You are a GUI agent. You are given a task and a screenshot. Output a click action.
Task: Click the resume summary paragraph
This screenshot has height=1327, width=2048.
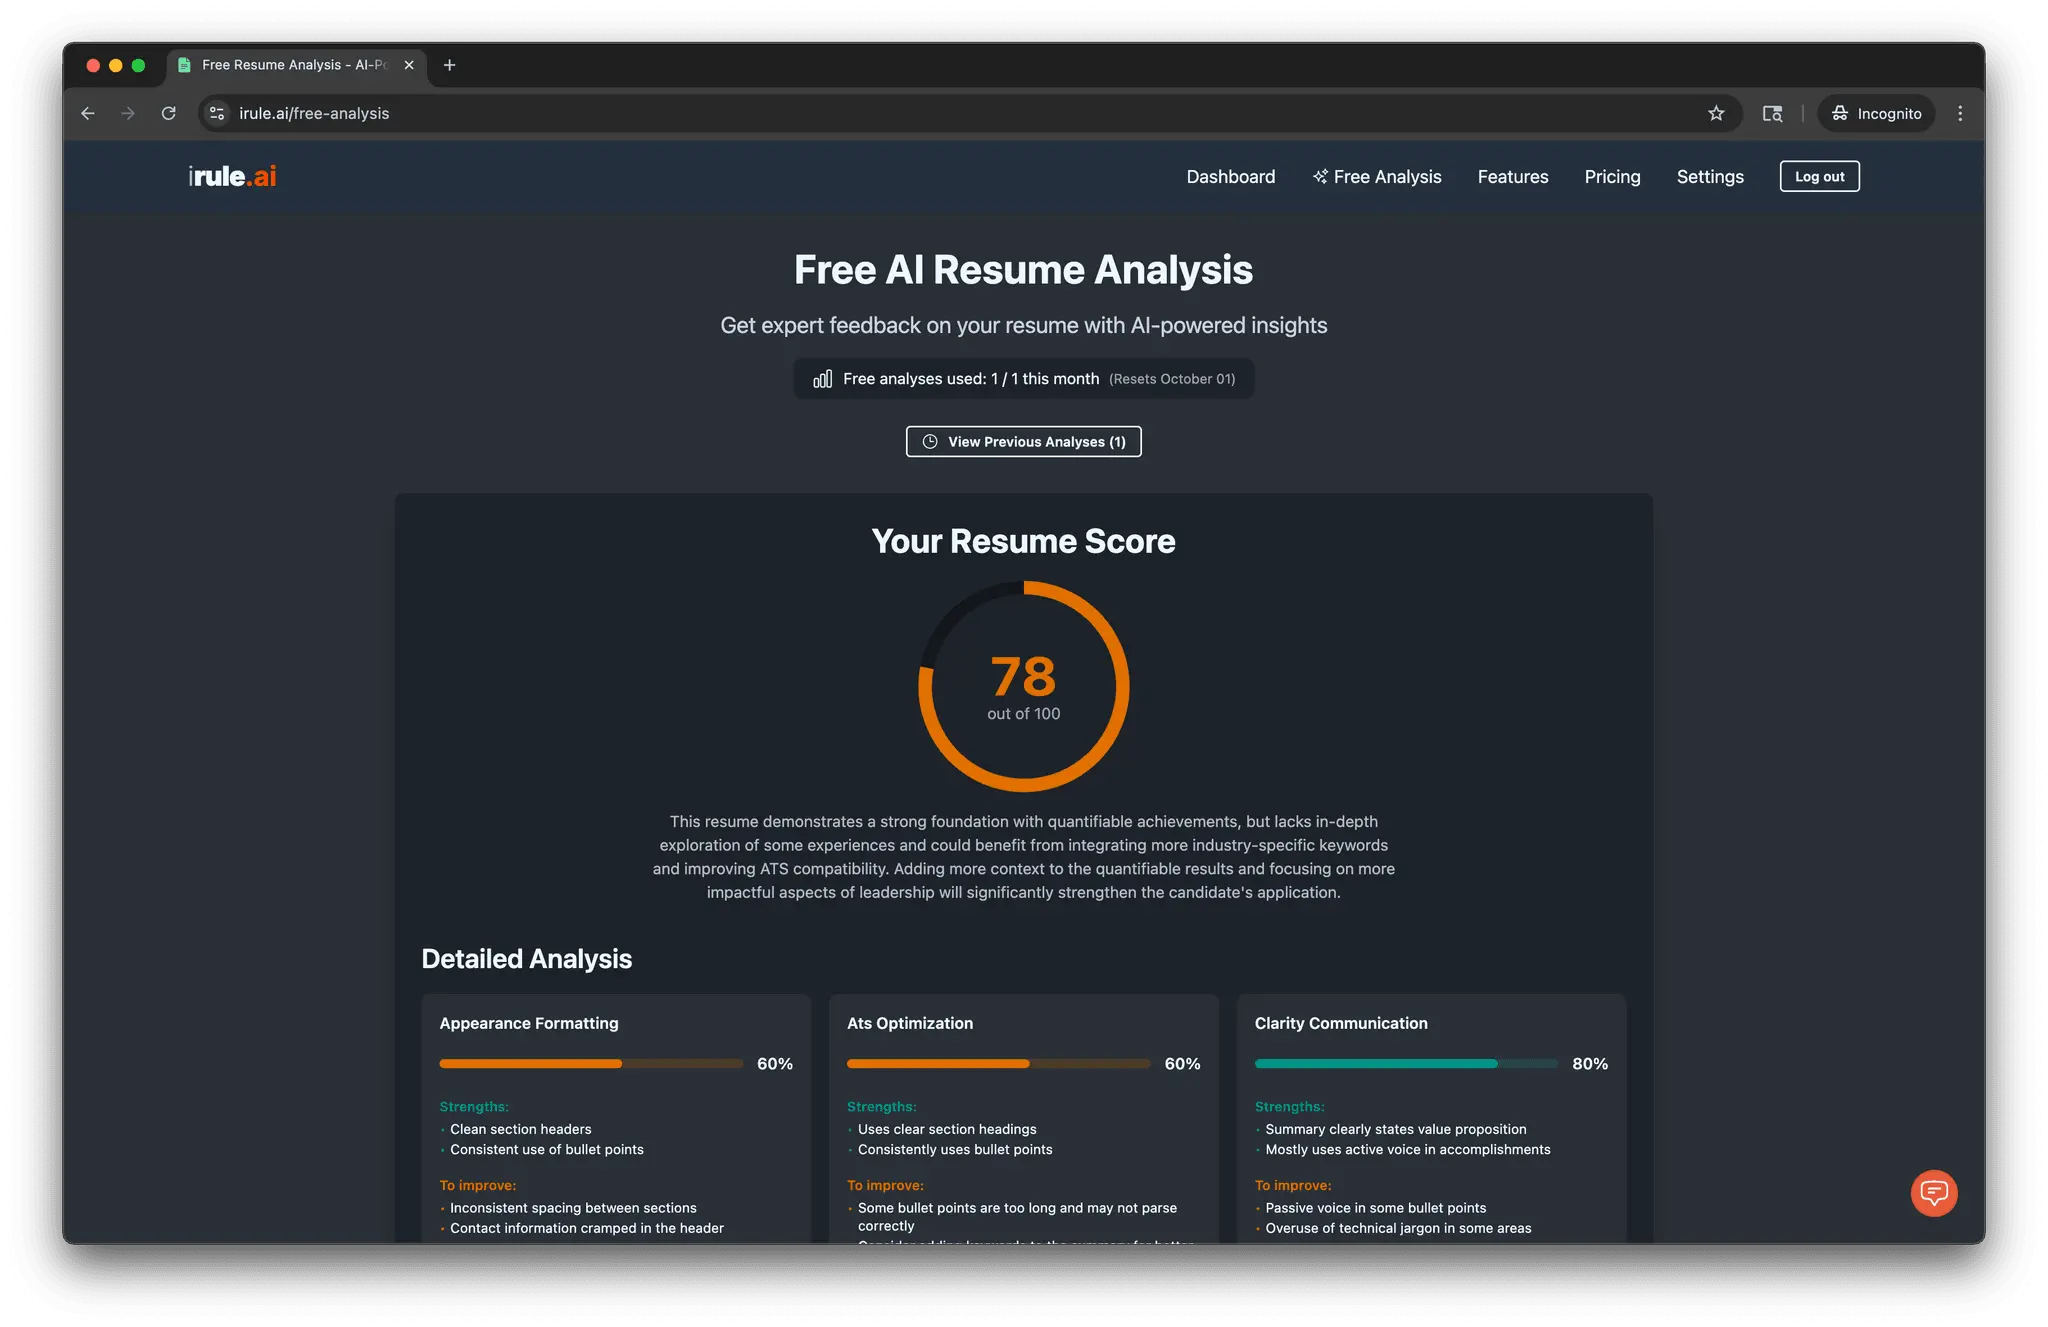click(x=1023, y=857)
